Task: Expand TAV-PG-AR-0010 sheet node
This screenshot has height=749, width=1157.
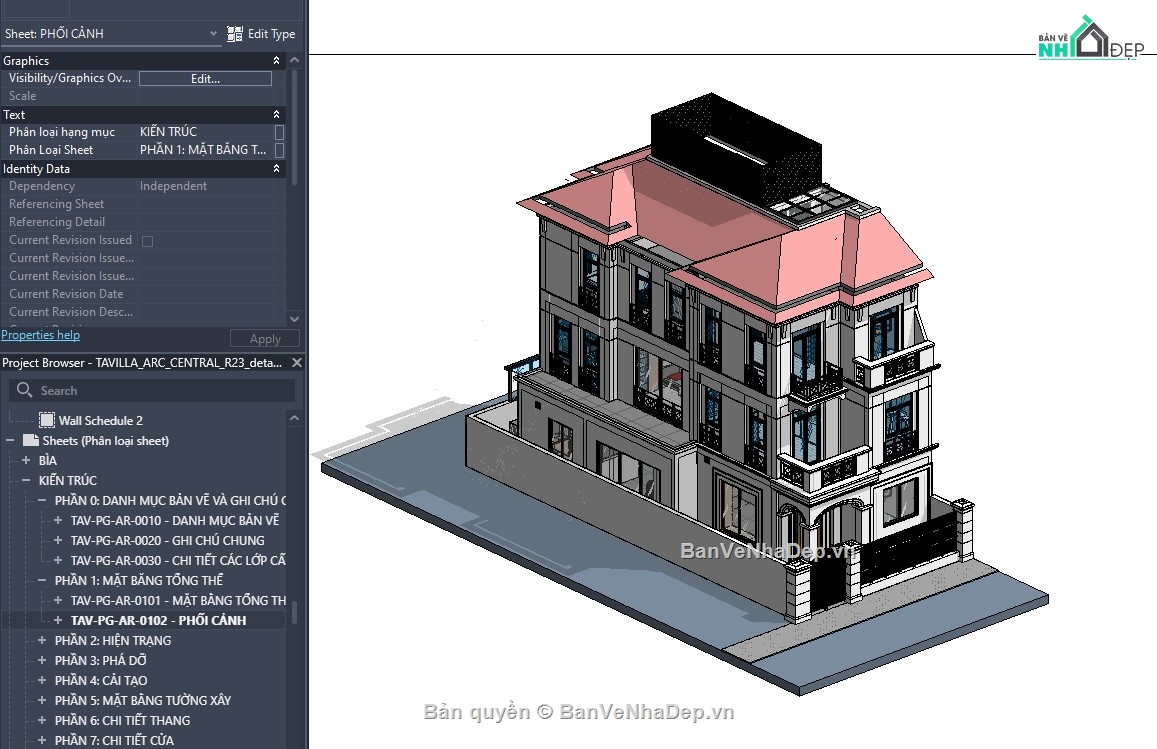Action: pyautogui.click(x=58, y=520)
